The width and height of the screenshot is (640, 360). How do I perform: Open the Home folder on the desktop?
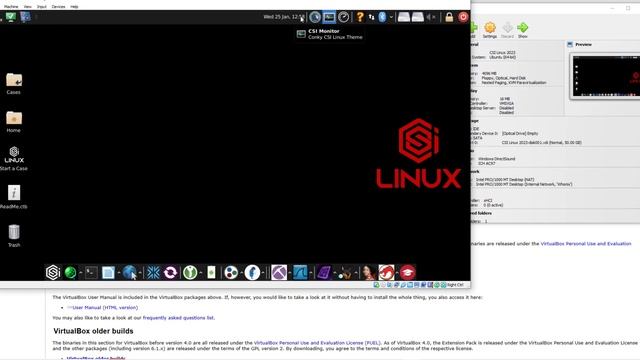point(13,122)
